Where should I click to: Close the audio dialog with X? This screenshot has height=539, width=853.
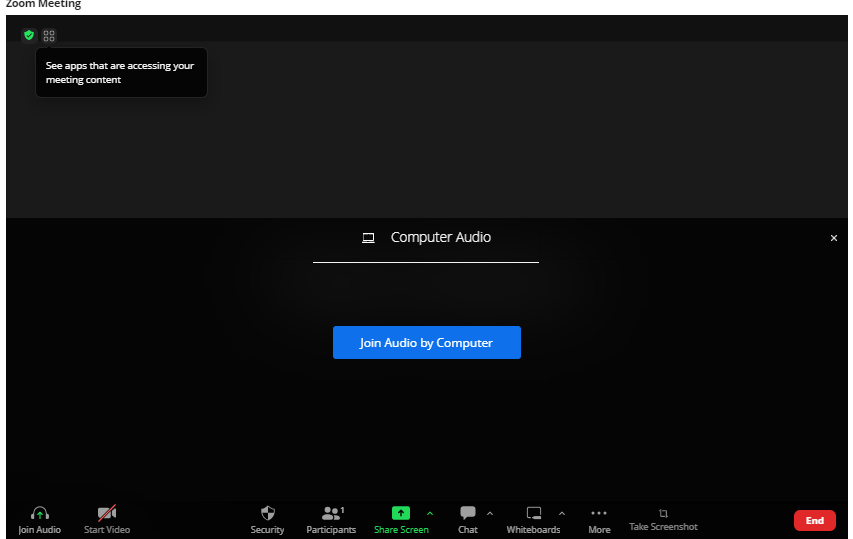coord(833,238)
